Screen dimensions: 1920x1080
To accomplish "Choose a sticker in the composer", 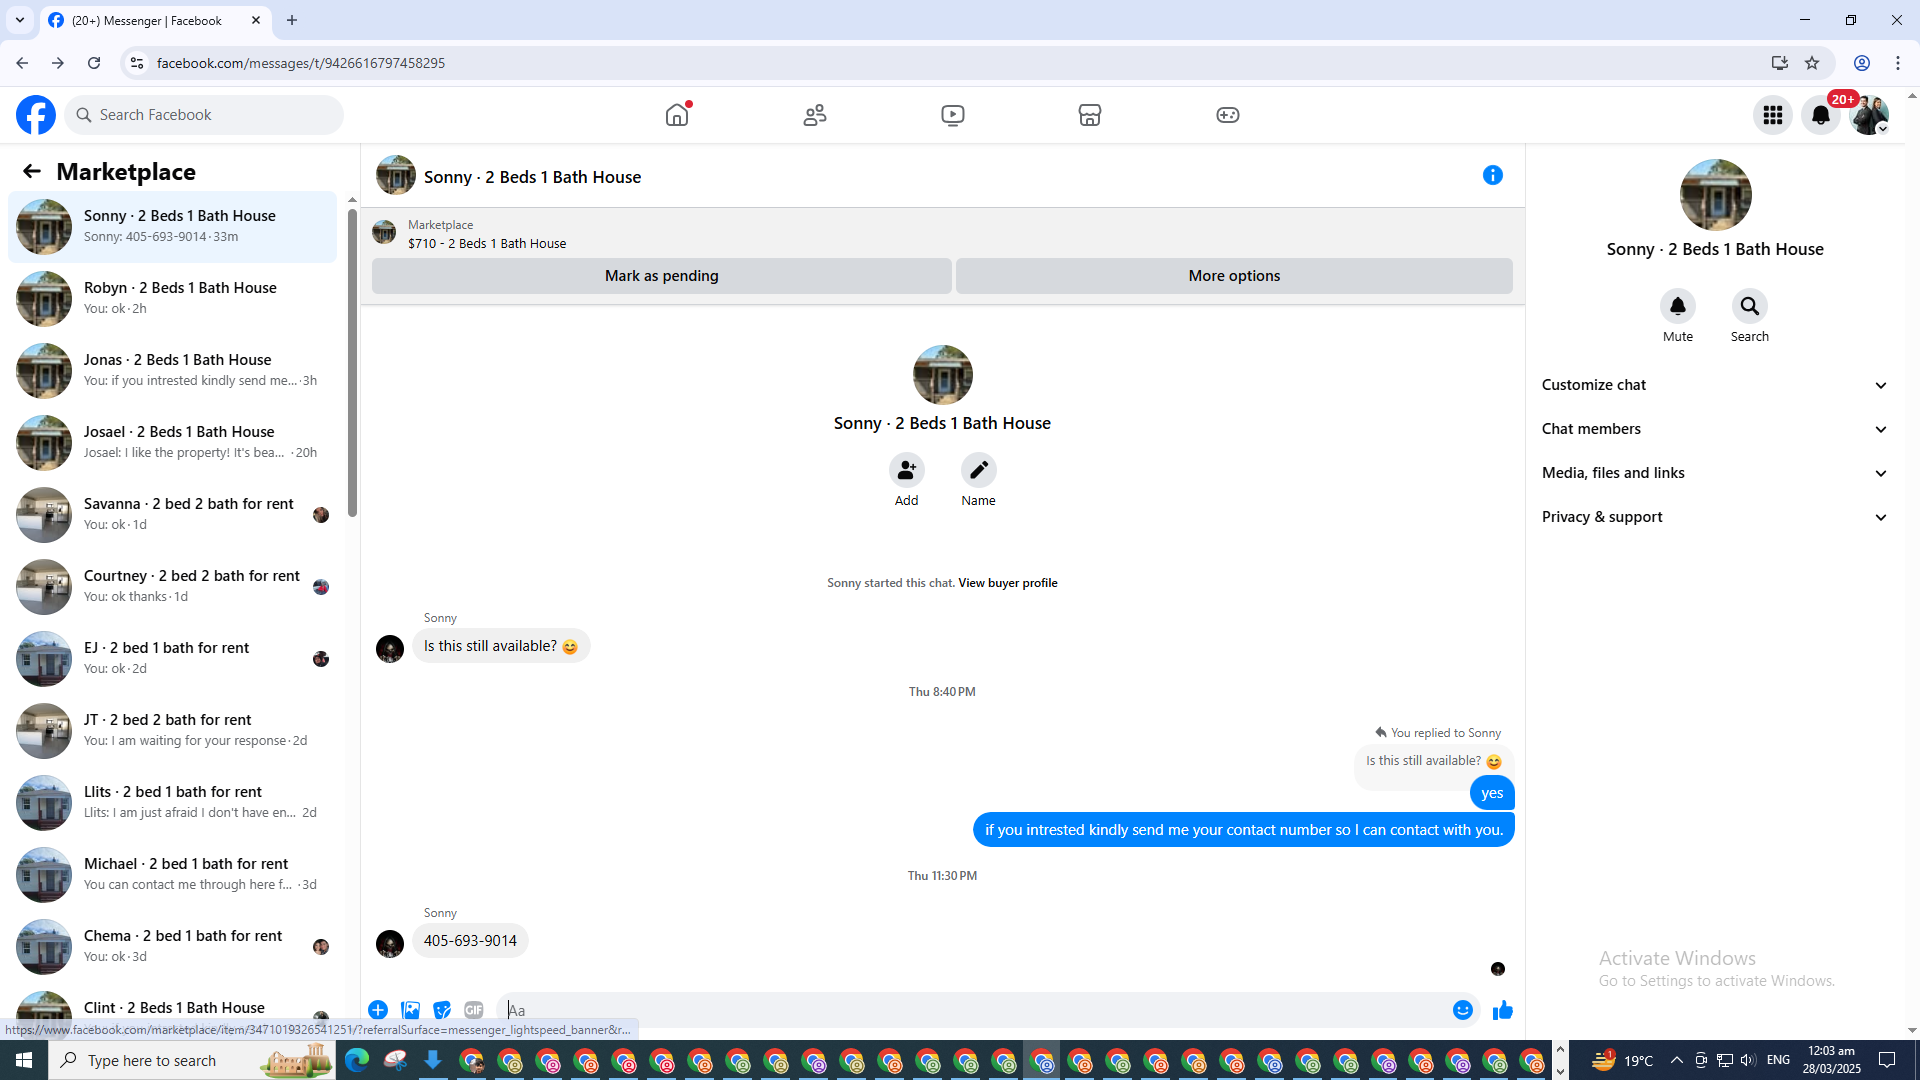I will point(442,1010).
